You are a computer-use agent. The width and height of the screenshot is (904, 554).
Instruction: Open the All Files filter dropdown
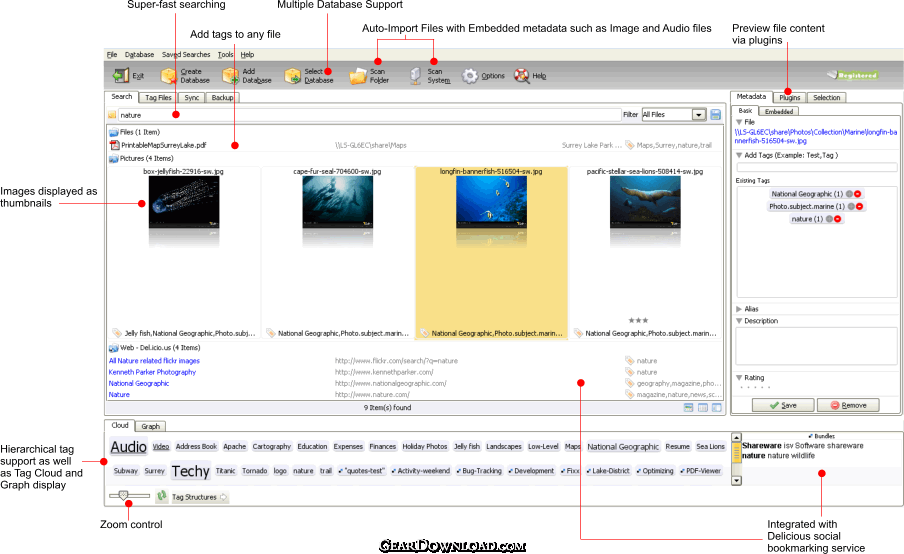point(699,115)
